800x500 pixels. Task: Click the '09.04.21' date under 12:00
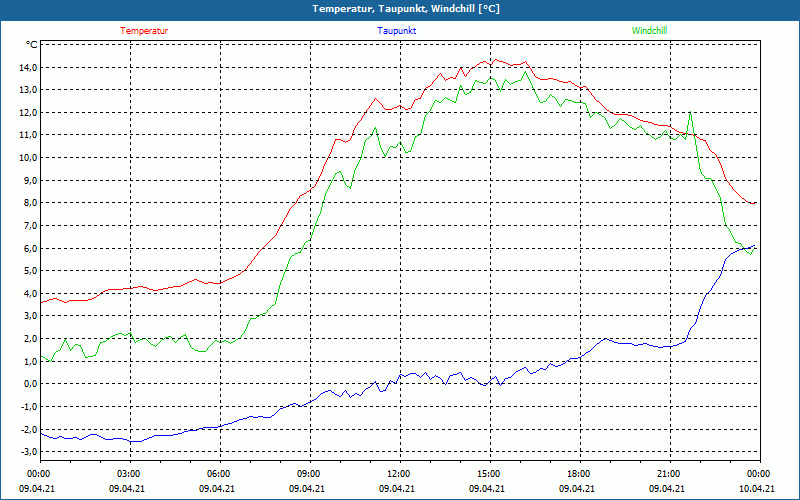(x=397, y=489)
